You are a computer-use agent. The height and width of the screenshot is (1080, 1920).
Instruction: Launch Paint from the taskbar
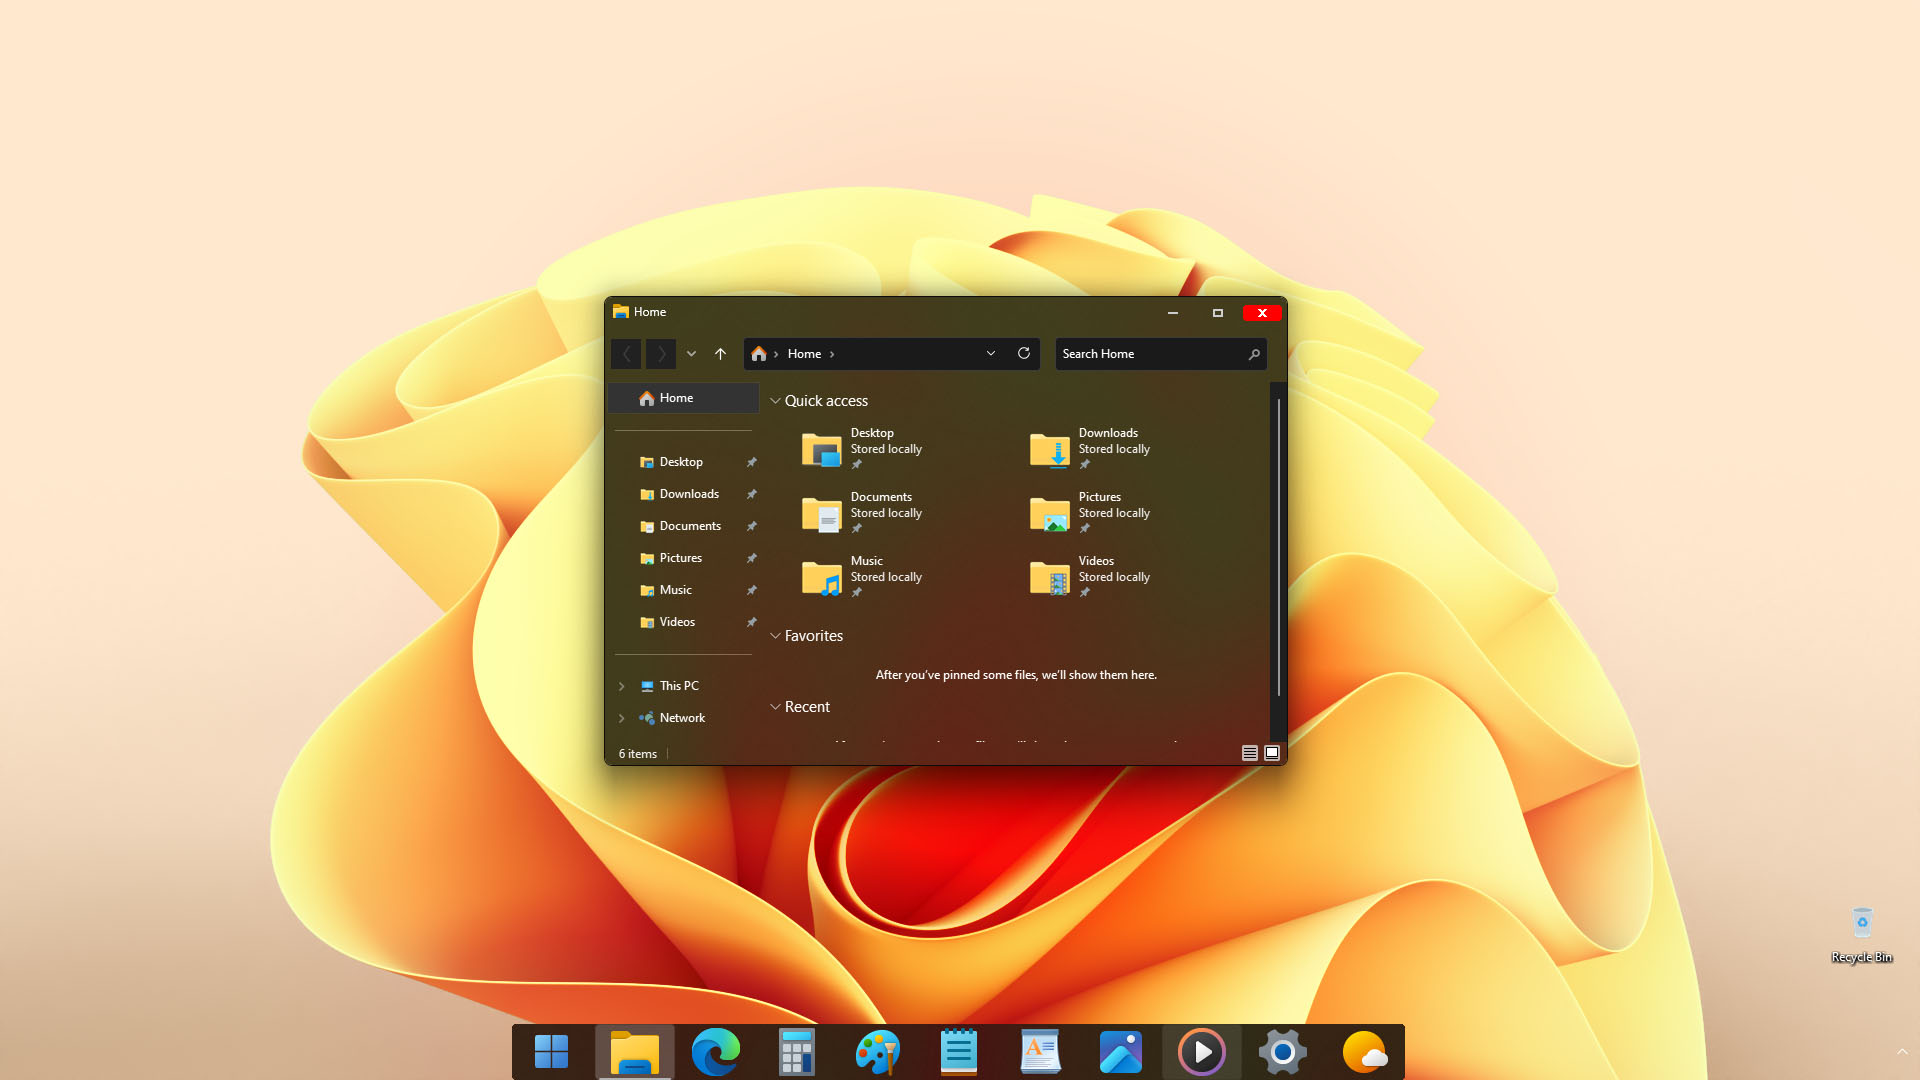pos(877,1051)
